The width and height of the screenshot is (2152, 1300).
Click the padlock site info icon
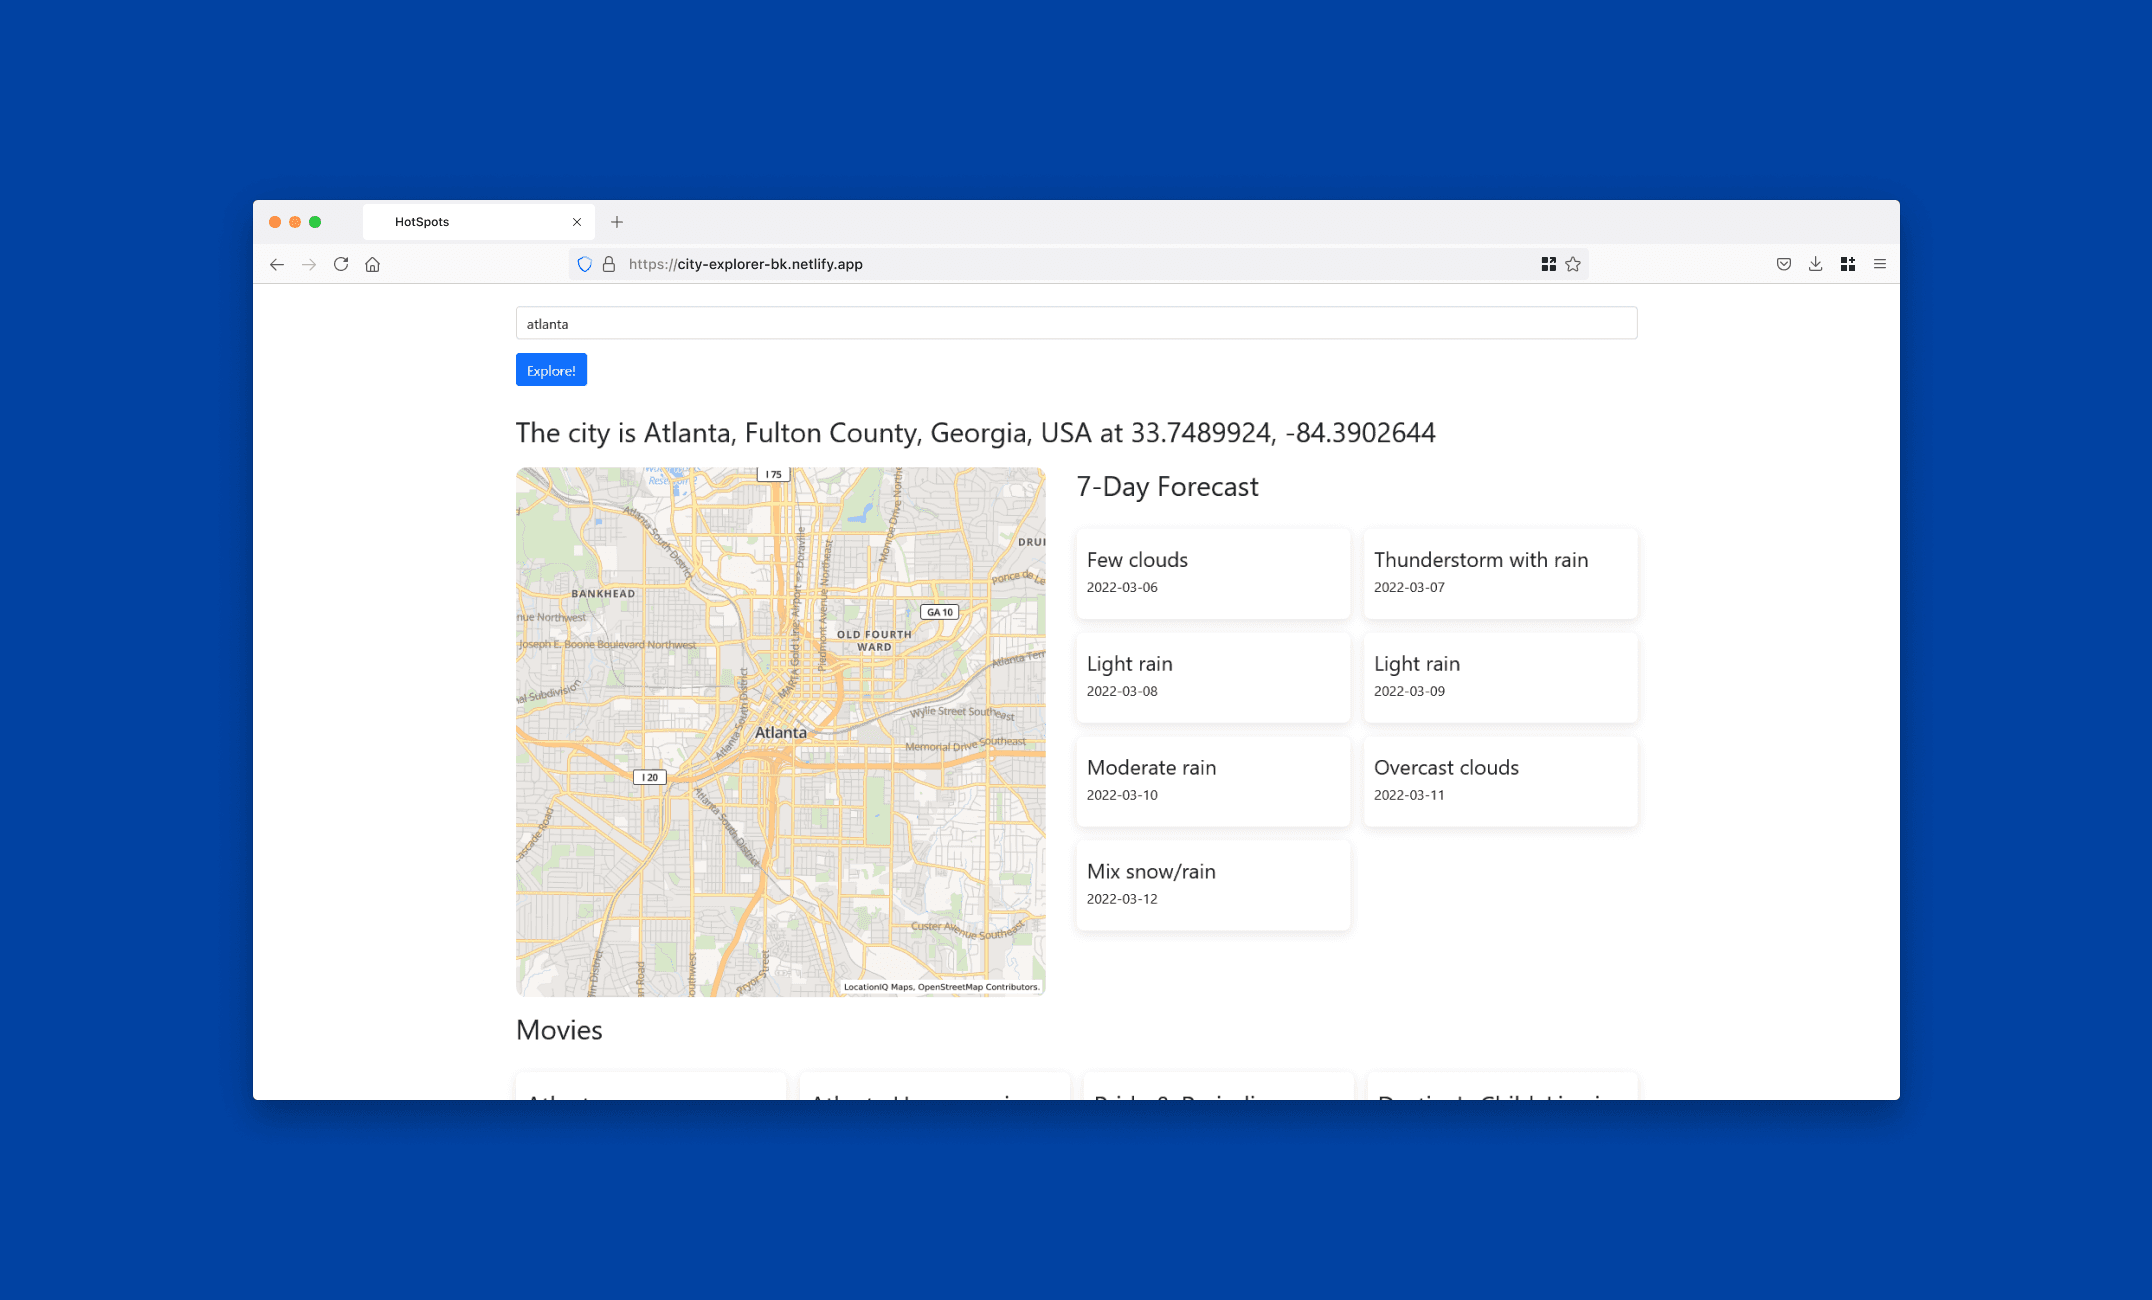point(608,264)
